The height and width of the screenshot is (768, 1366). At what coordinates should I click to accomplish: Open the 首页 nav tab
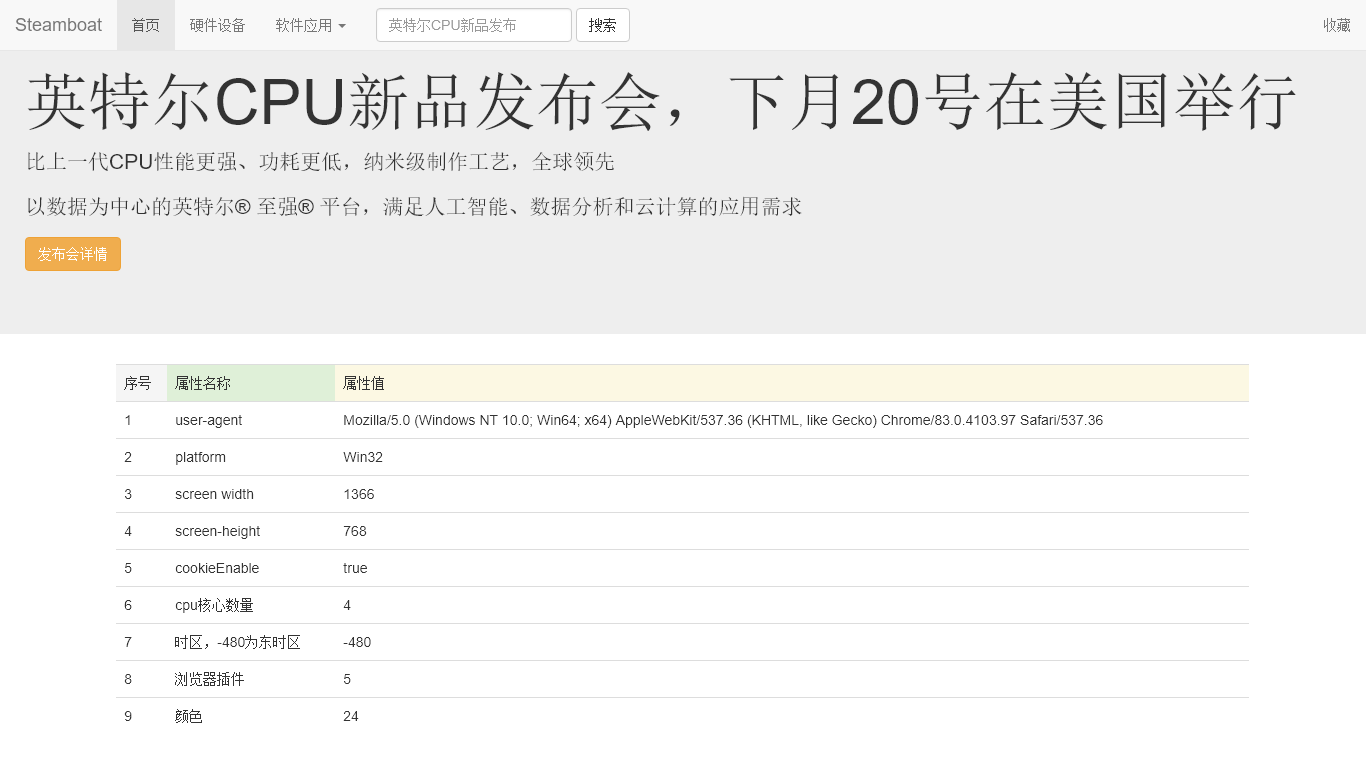coord(146,25)
